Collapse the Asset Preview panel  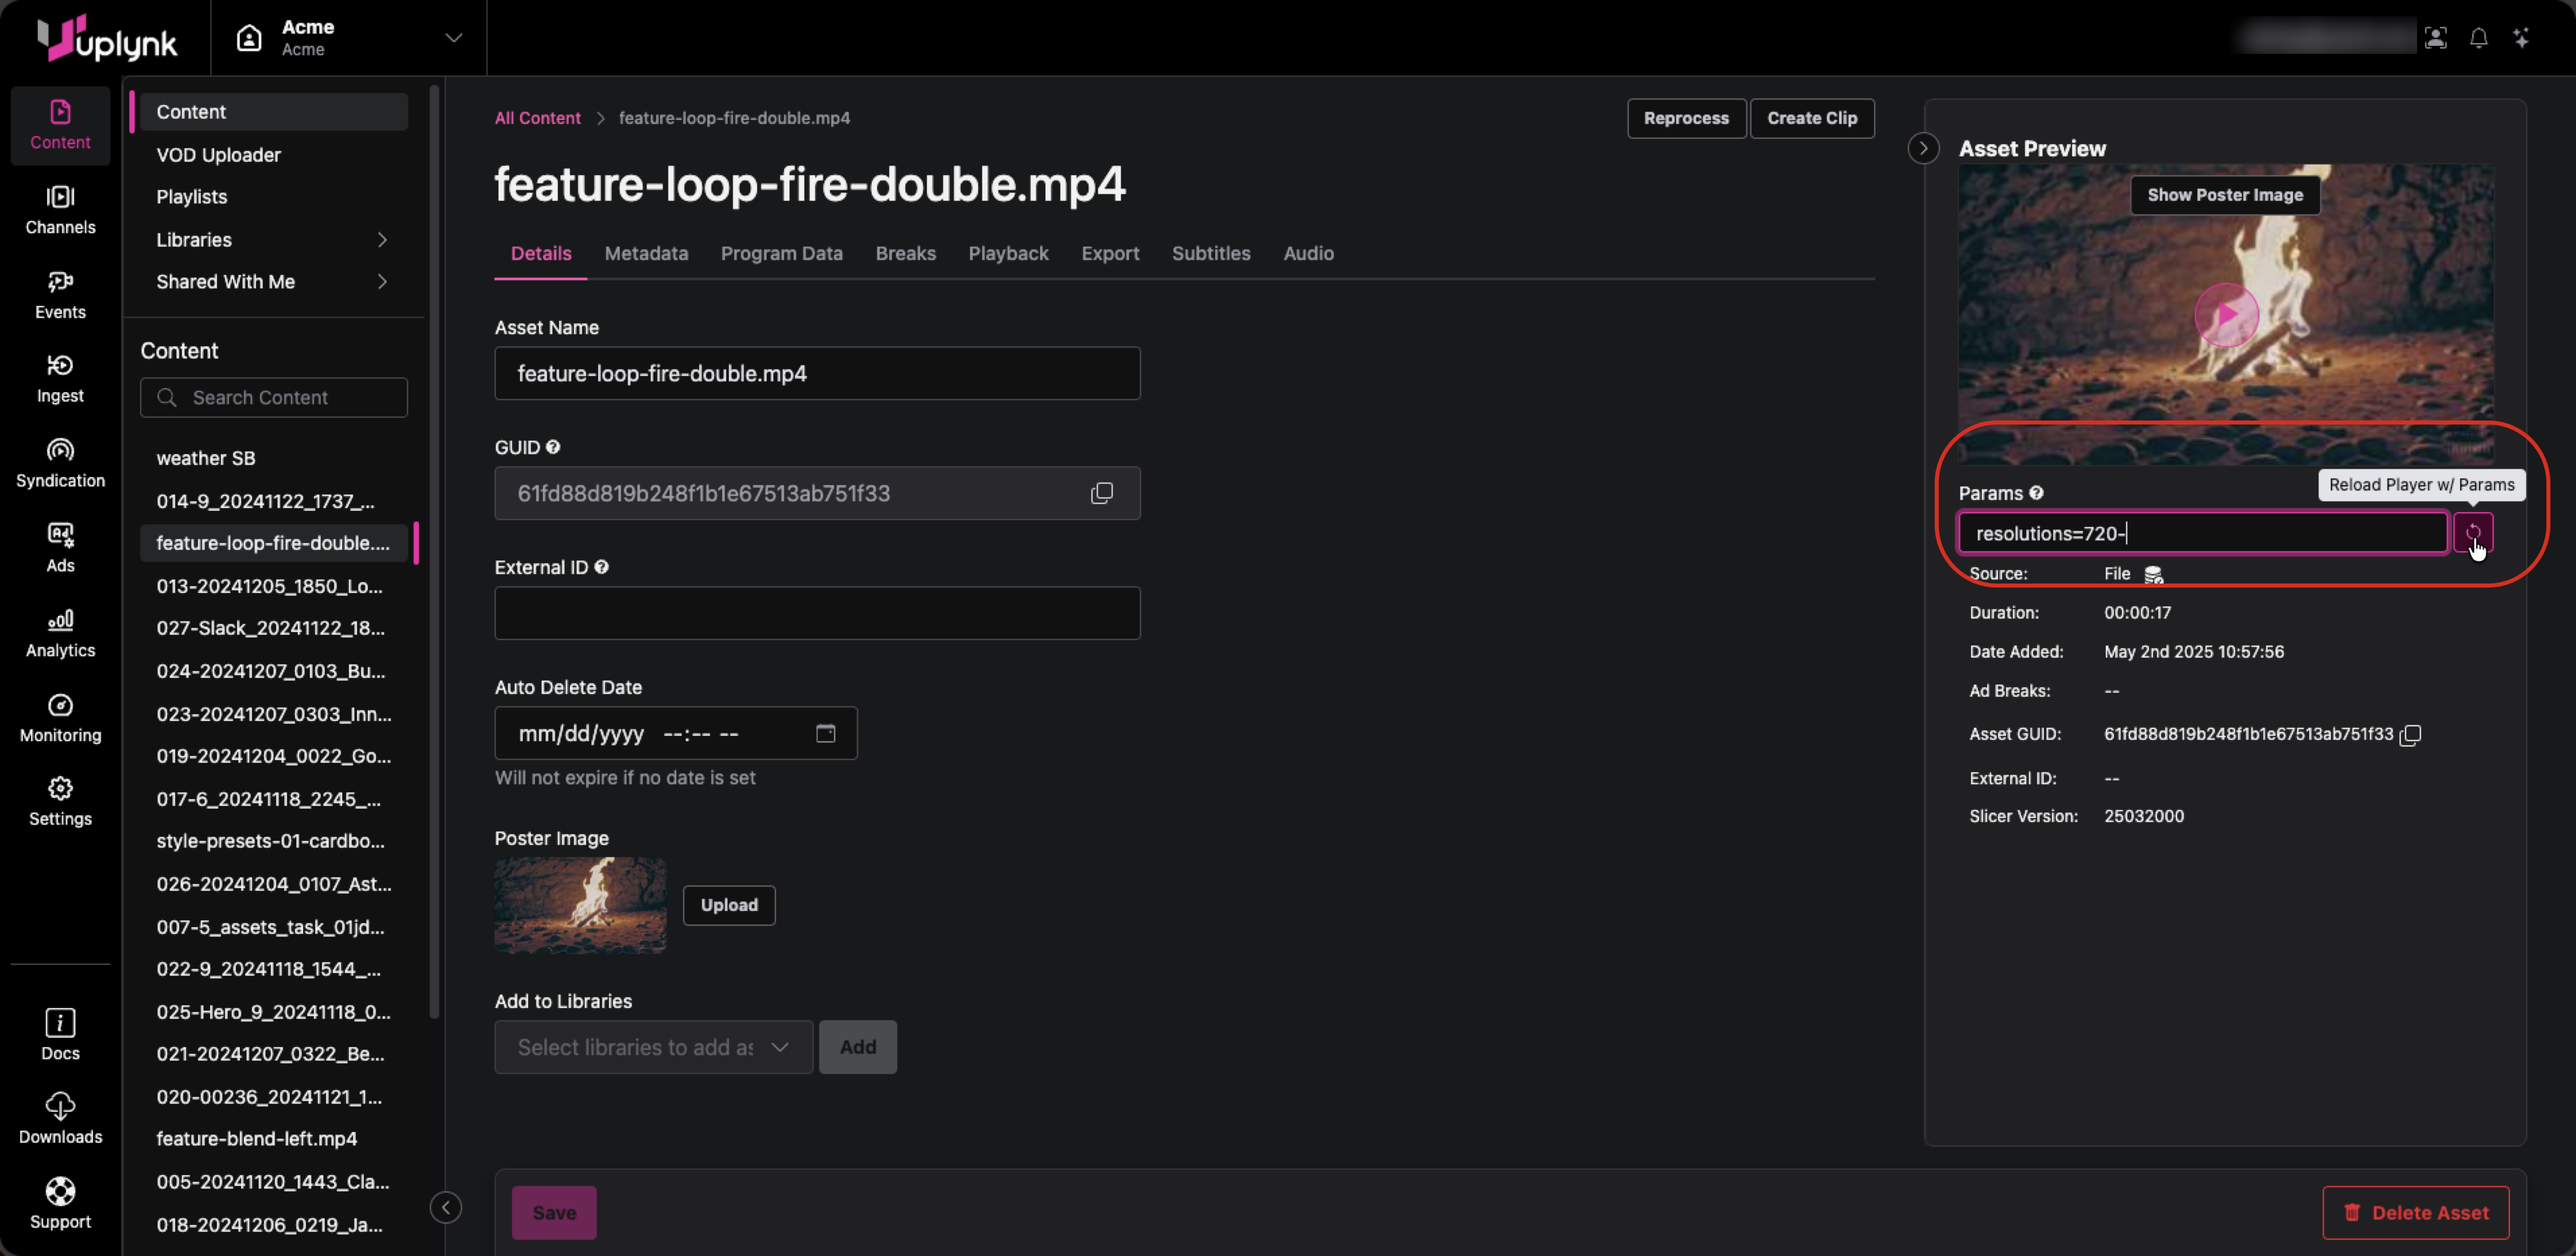tap(1922, 148)
